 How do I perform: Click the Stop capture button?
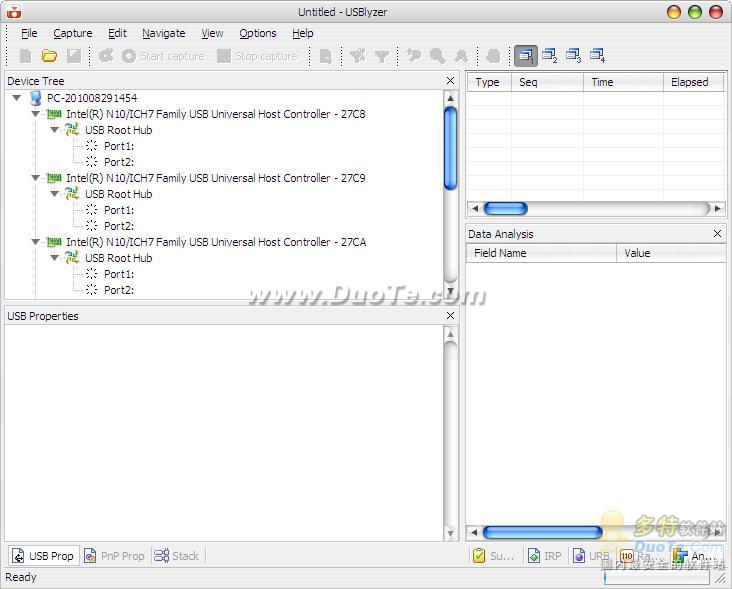tap(257, 56)
